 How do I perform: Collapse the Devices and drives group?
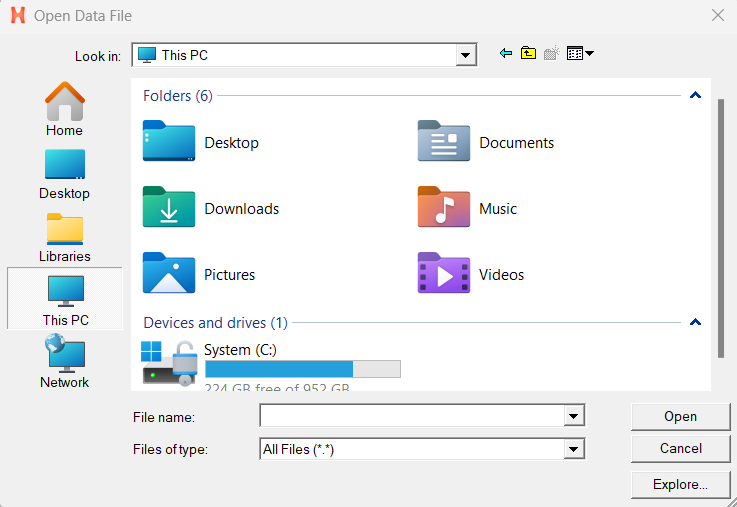tap(695, 322)
